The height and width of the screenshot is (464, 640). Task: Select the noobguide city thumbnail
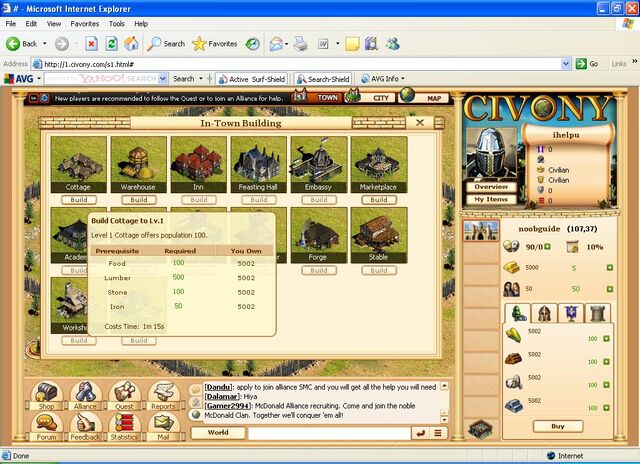(481, 231)
